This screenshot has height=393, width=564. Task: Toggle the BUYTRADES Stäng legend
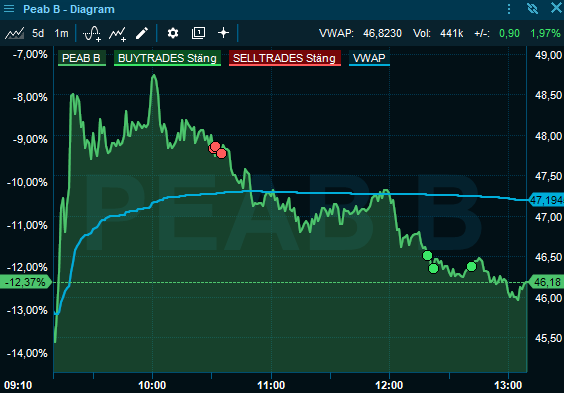[x=167, y=58]
